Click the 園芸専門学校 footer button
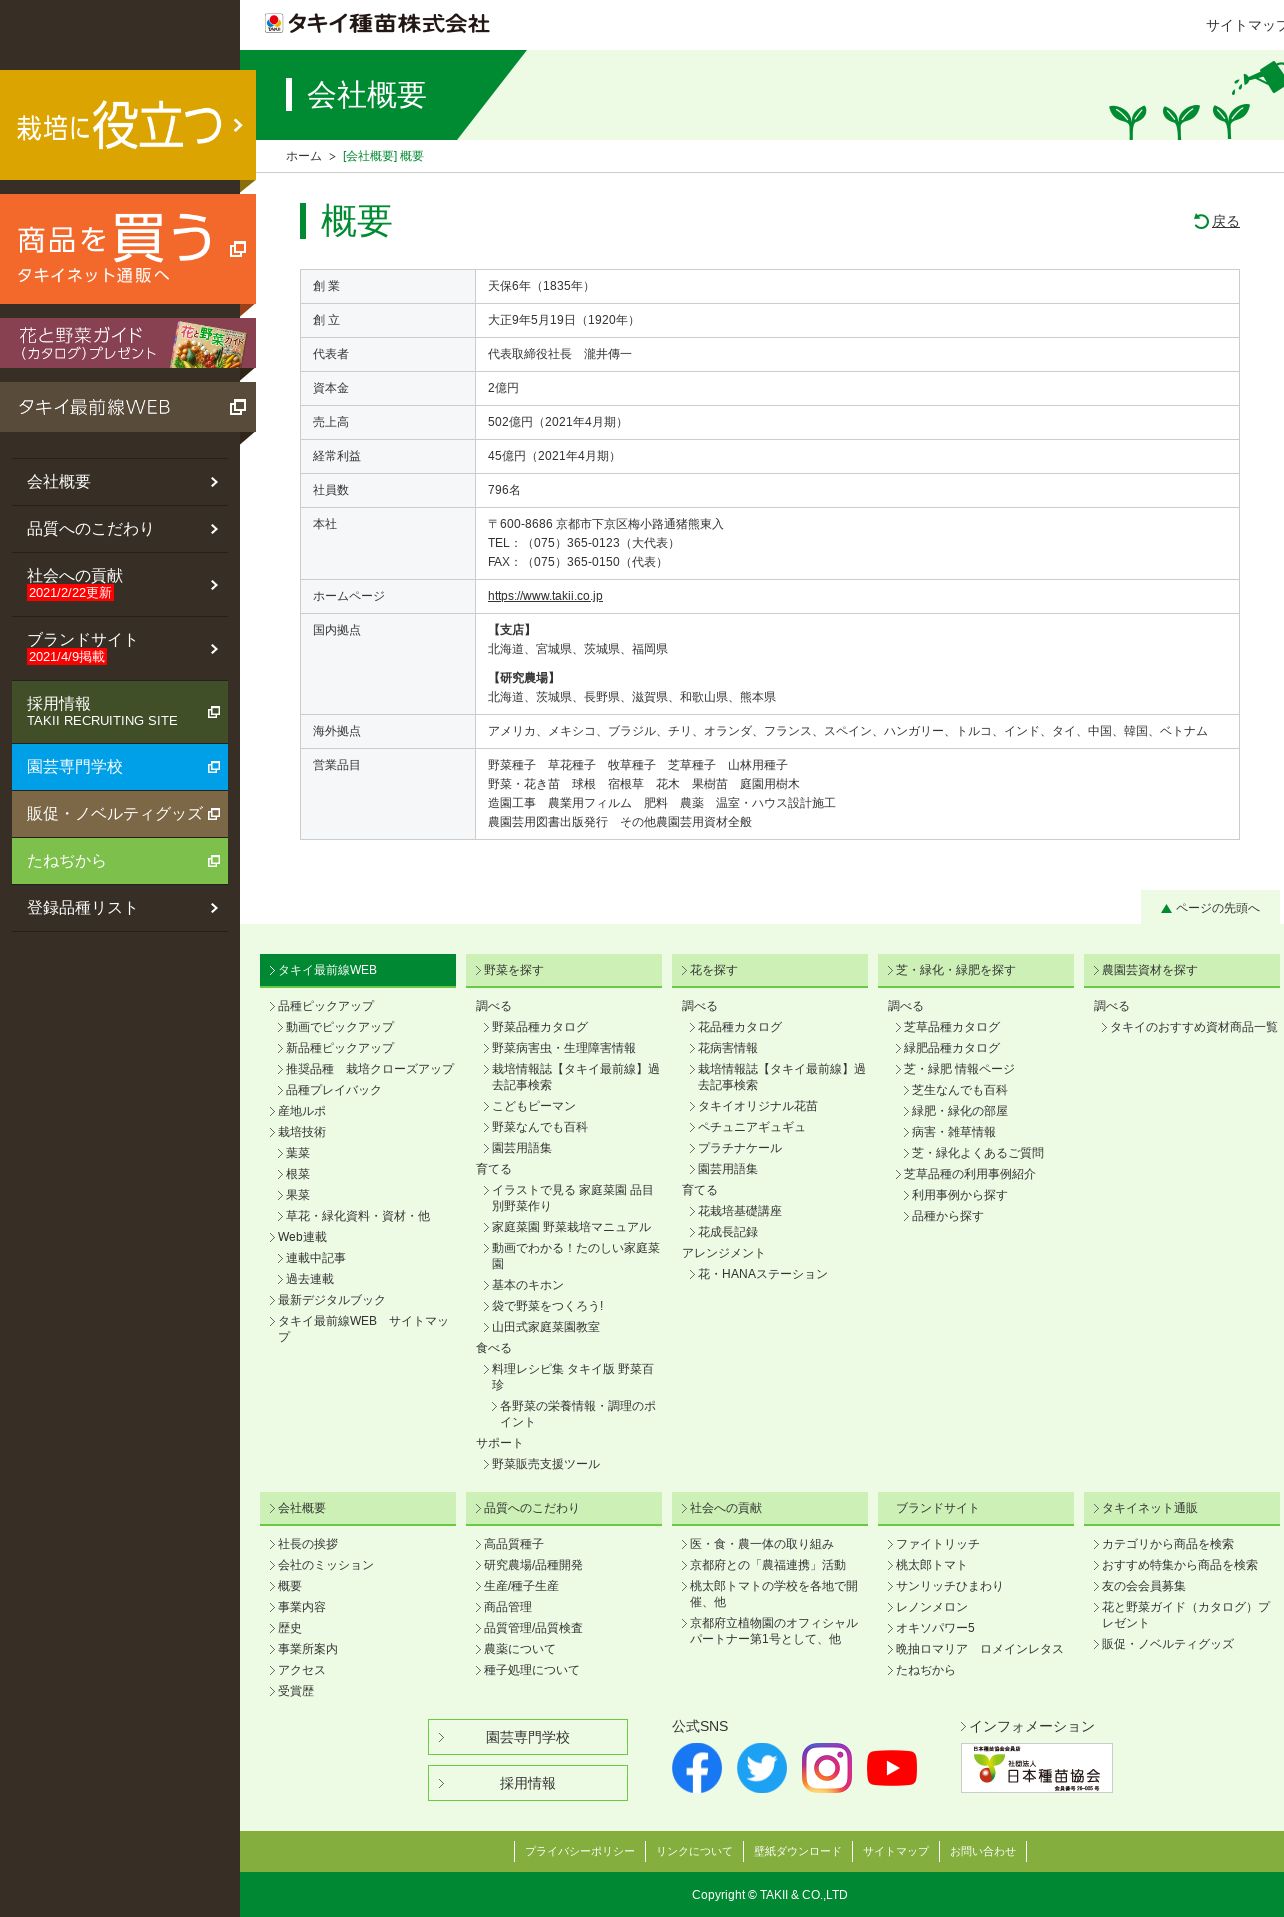 [x=528, y=1737]
